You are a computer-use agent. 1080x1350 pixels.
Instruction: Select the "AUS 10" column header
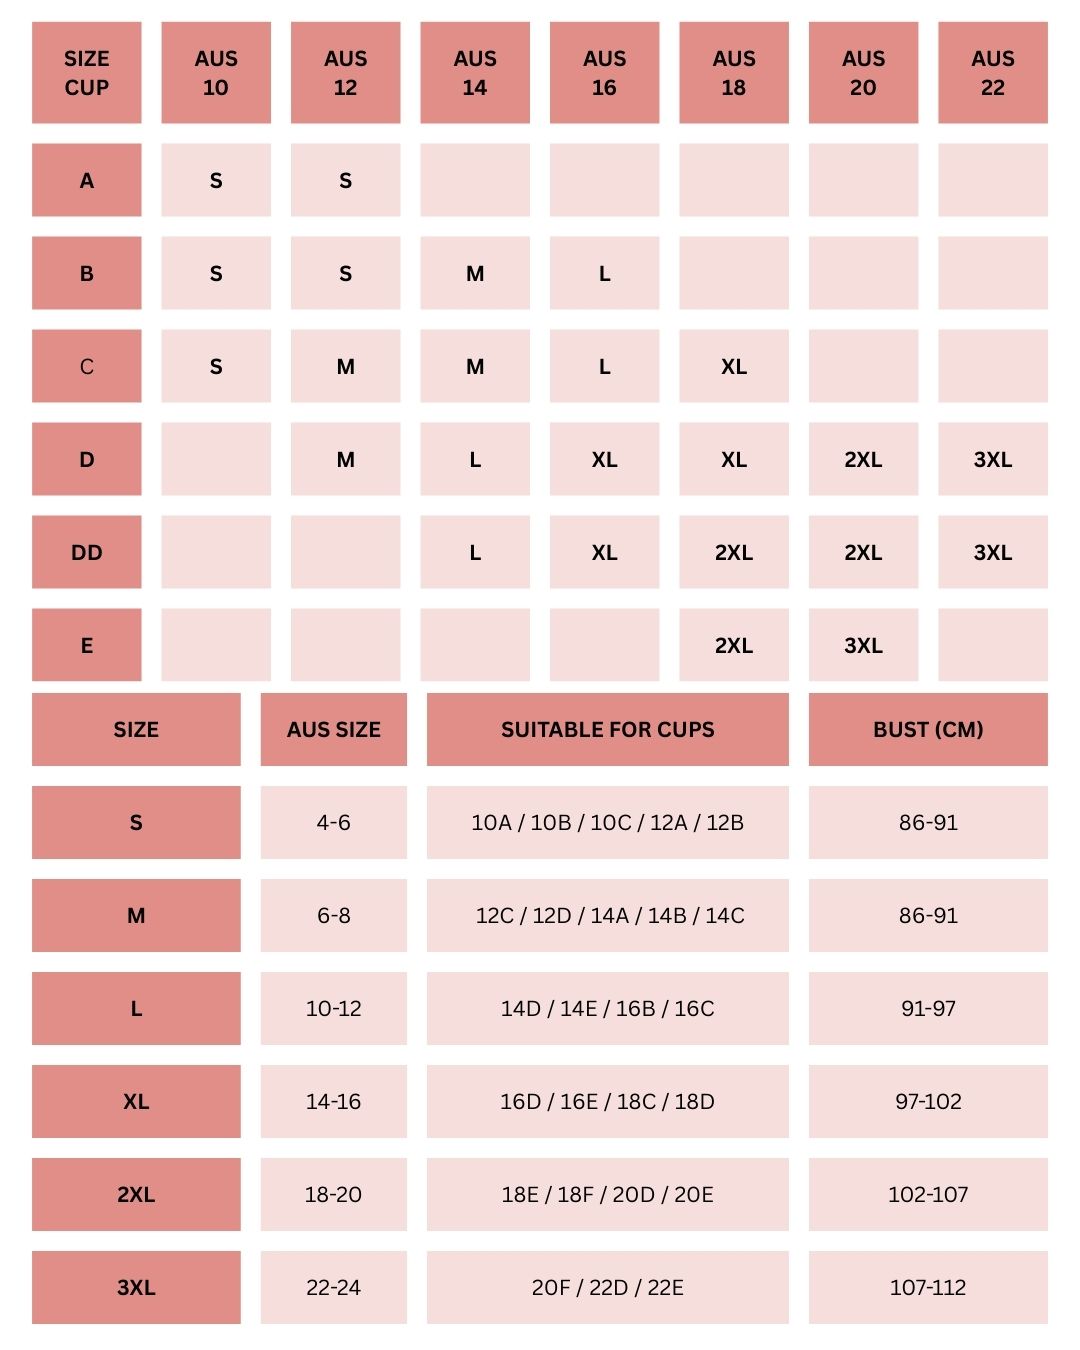click(216, 73)
